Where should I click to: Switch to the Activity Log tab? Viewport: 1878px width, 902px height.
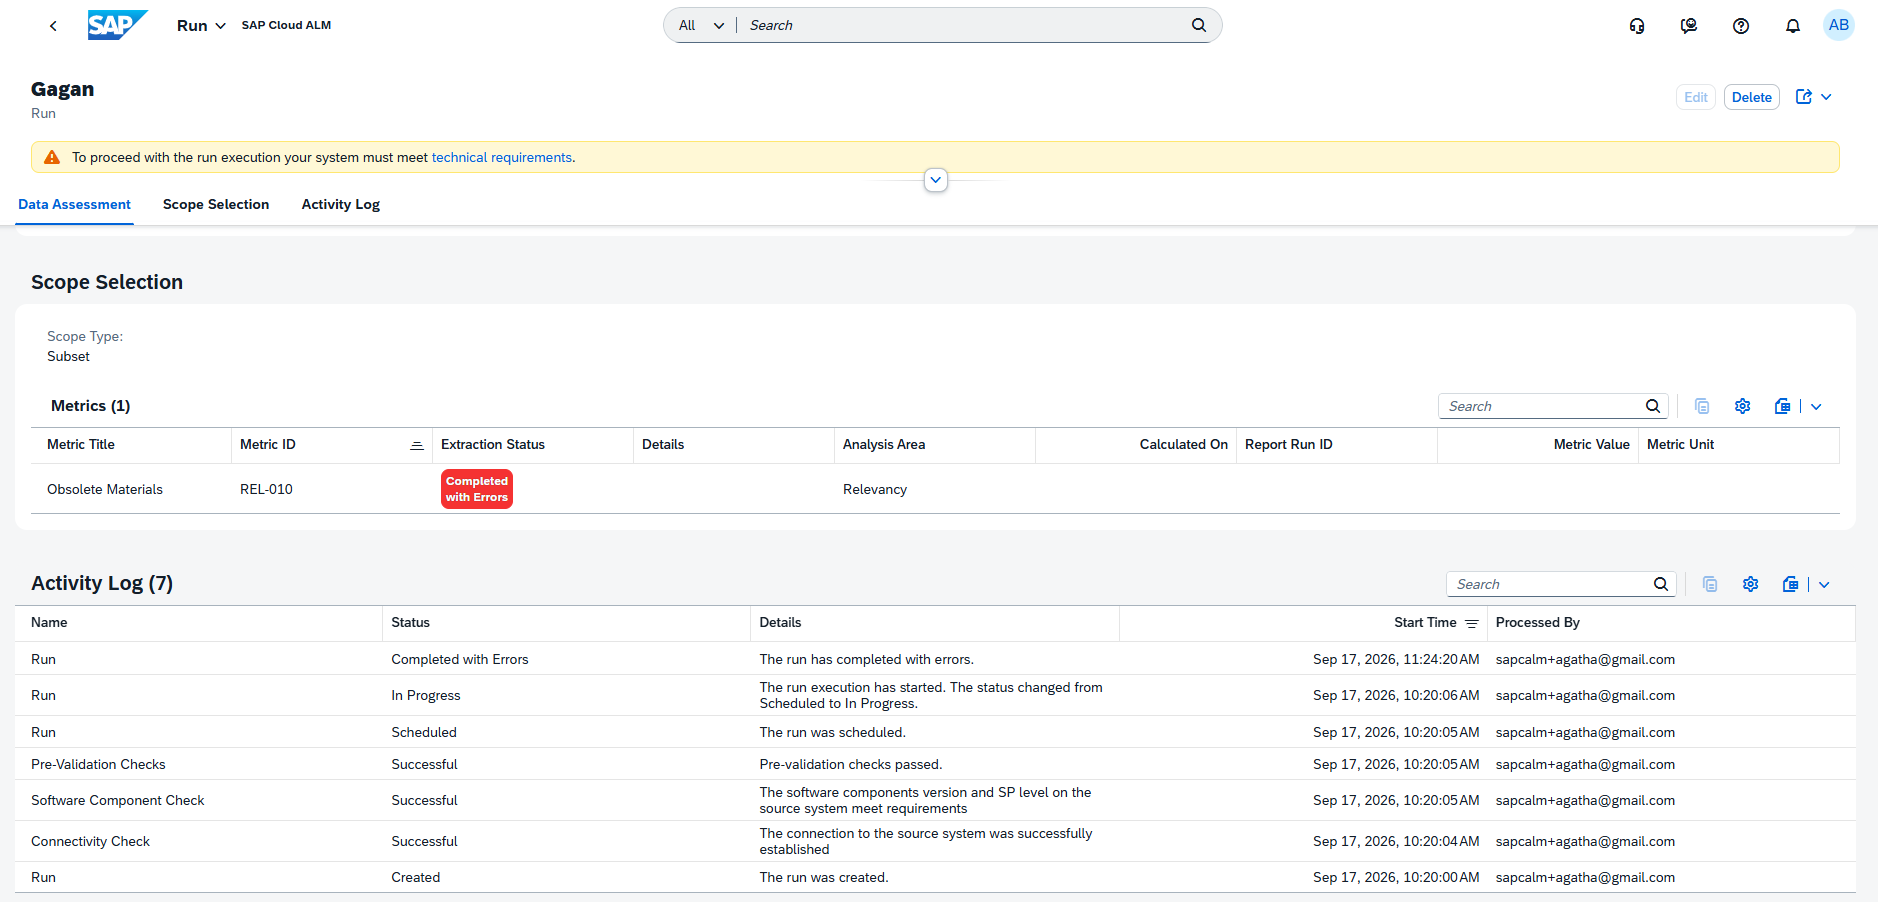click(341, 204)
